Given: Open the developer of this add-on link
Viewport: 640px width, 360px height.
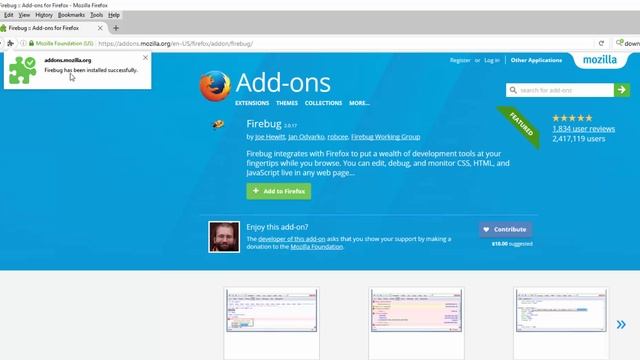Looking at the screenshot, I should tap(292, 239).
